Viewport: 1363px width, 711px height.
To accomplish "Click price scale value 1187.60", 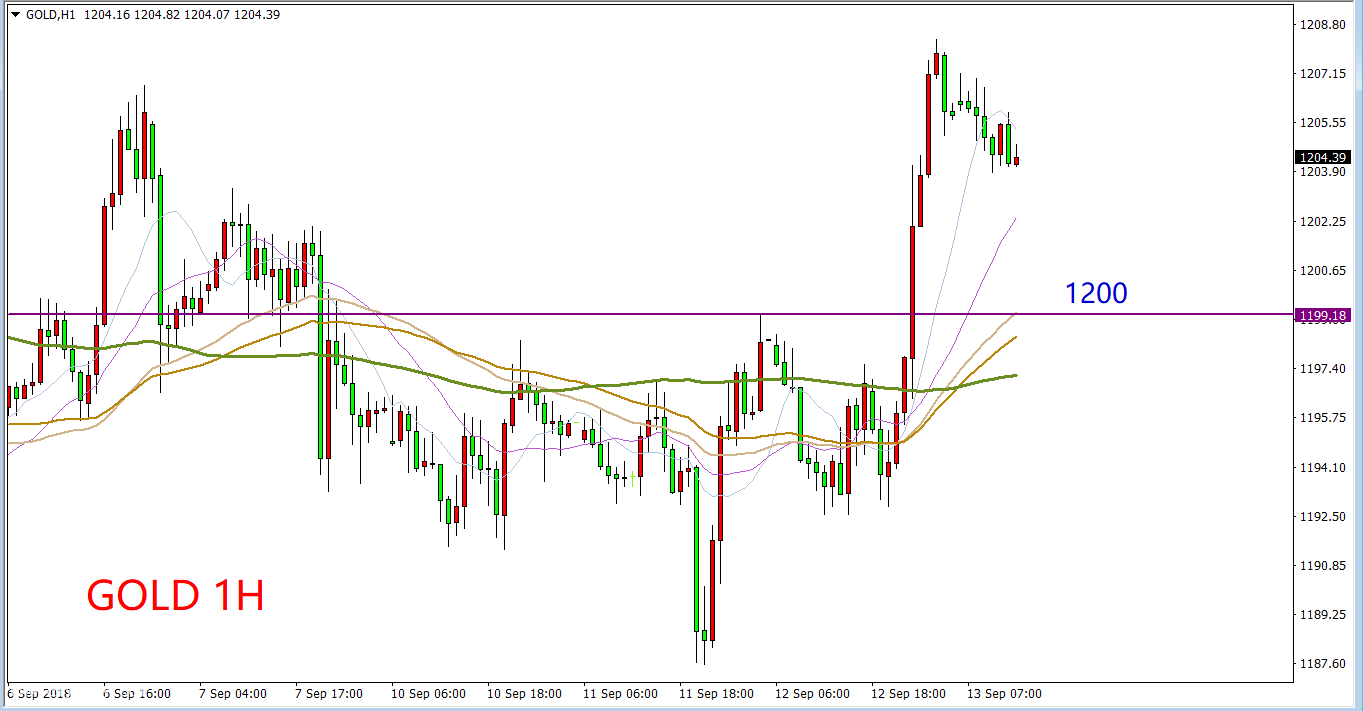I will pyautogui.click(x=1323, y=663).
